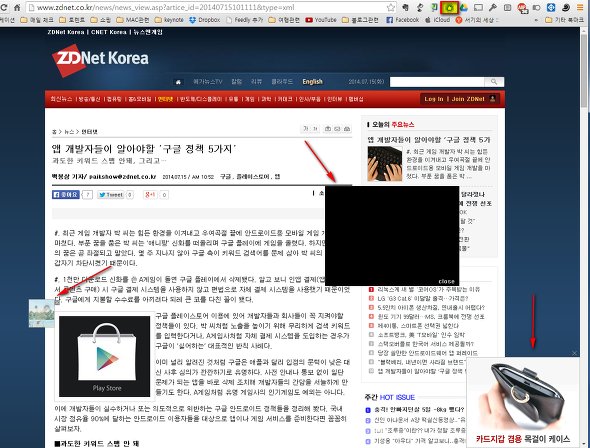Open the 인터넷 category tab
590x448 pixels.
tap(165, 99)
